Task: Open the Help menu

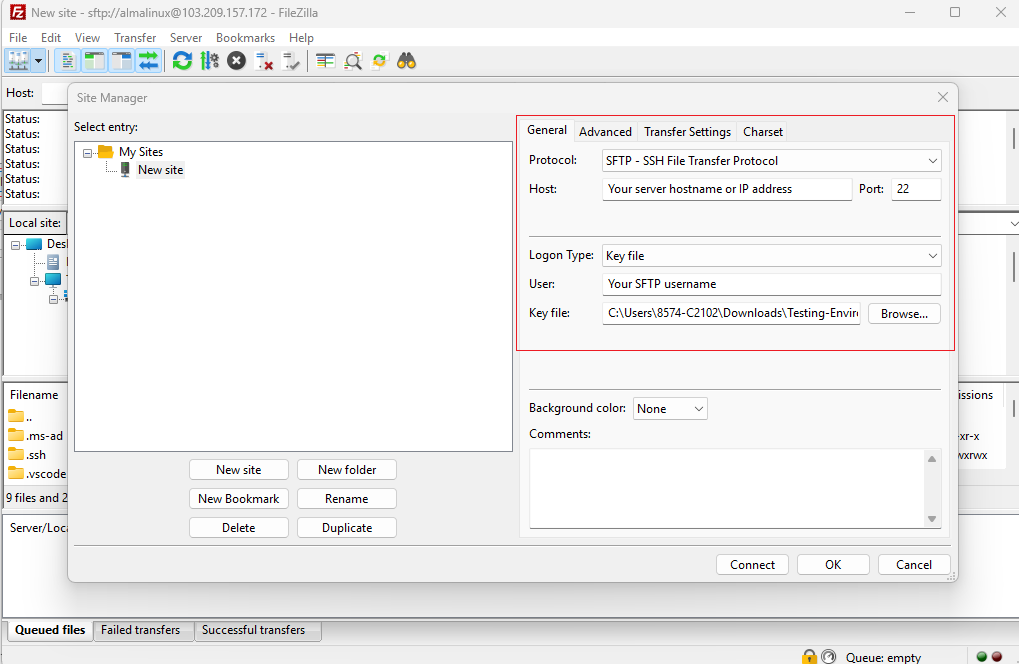Action: point(302,38)
